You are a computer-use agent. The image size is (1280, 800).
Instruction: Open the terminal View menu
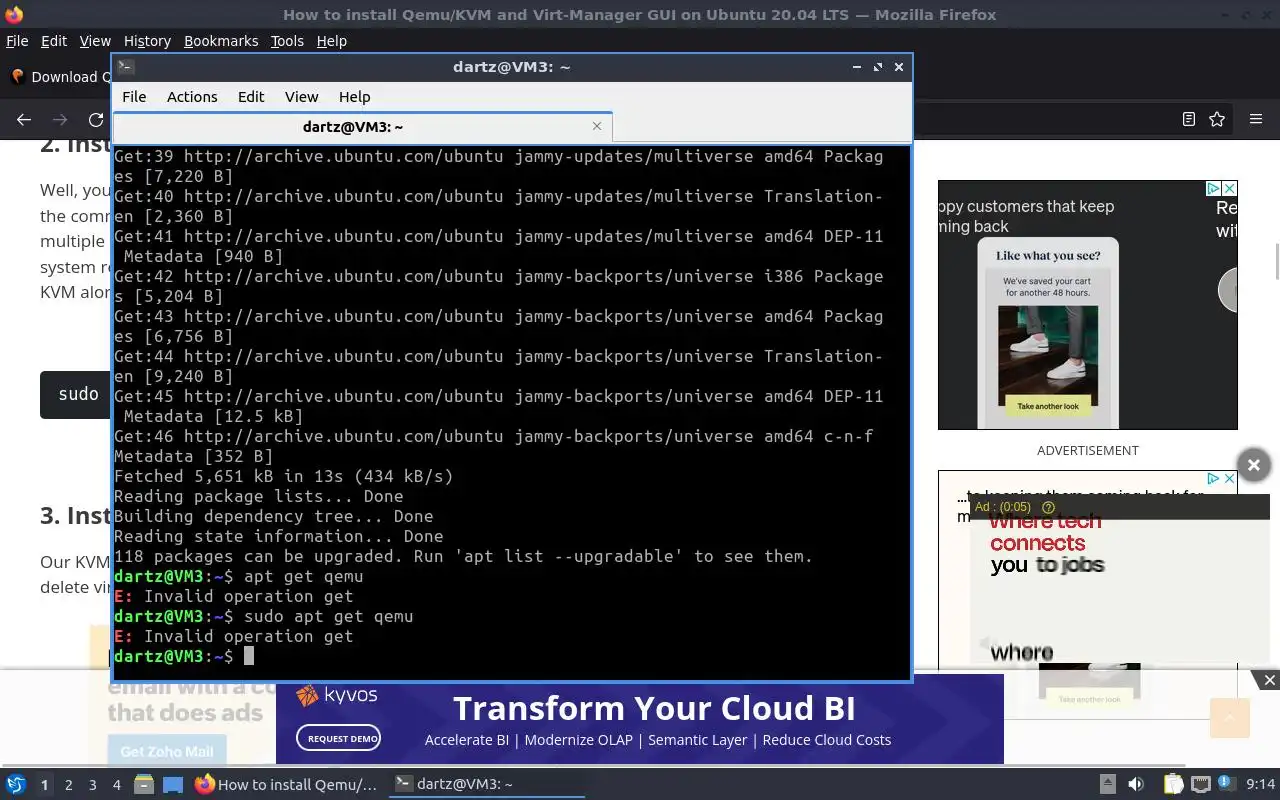click(x=301, y=97)
